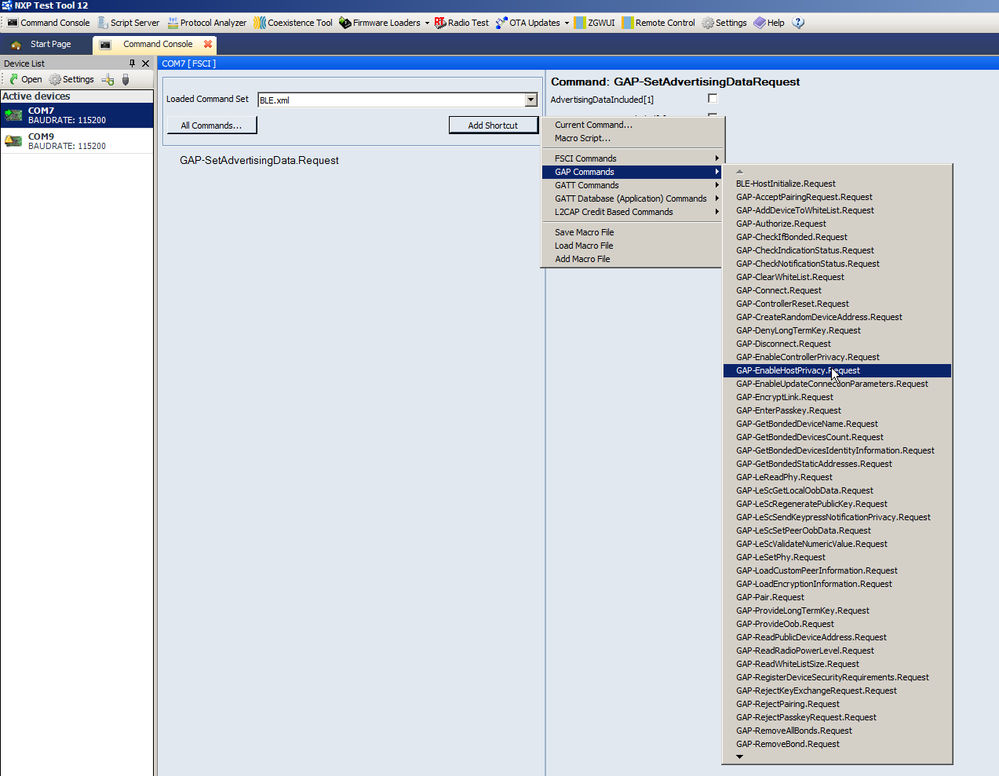Image resolution: width=999 pixels, height=776 pixels.
Task: Open Firmware Loaders tool
Action: (x=380, y=23)
